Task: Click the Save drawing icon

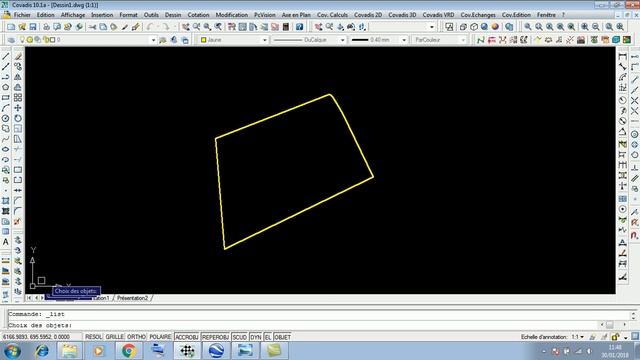Action: (33, 27)
